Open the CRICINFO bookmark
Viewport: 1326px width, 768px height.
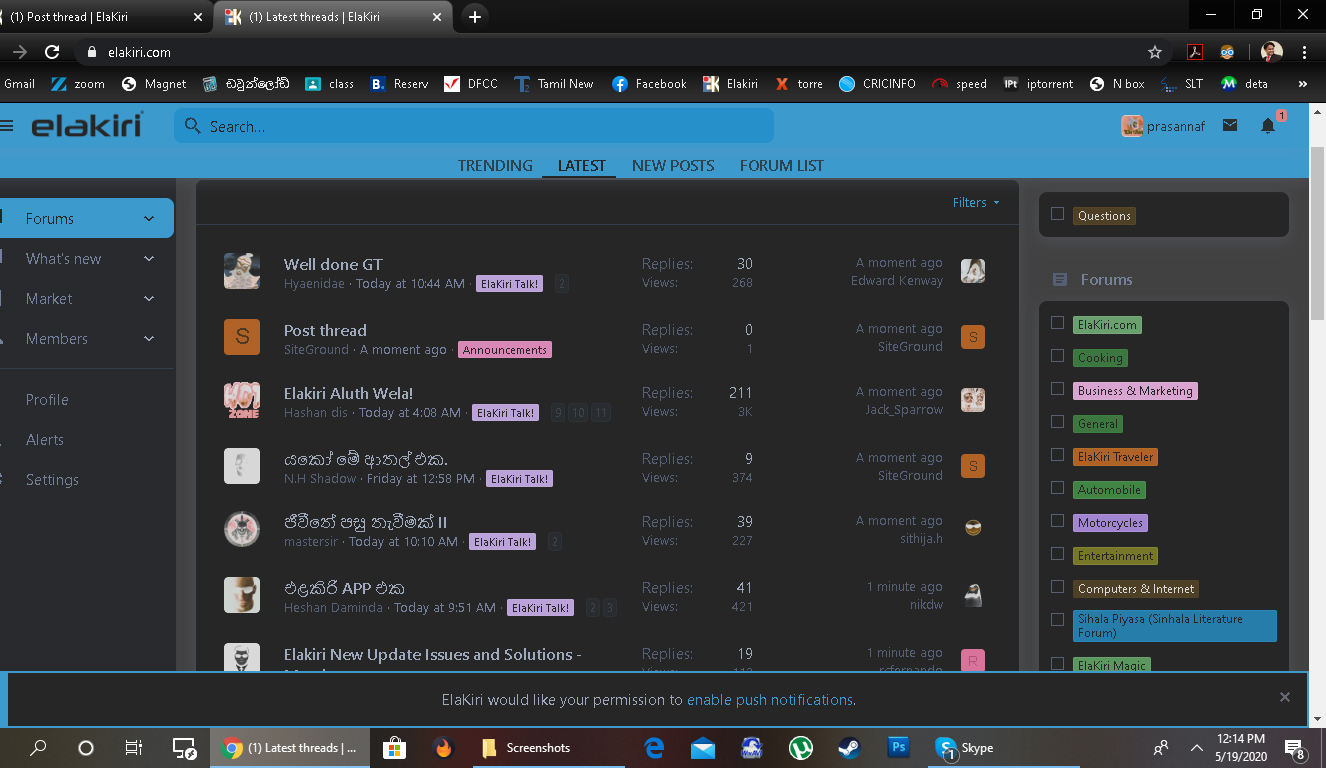tap(877, 84)
